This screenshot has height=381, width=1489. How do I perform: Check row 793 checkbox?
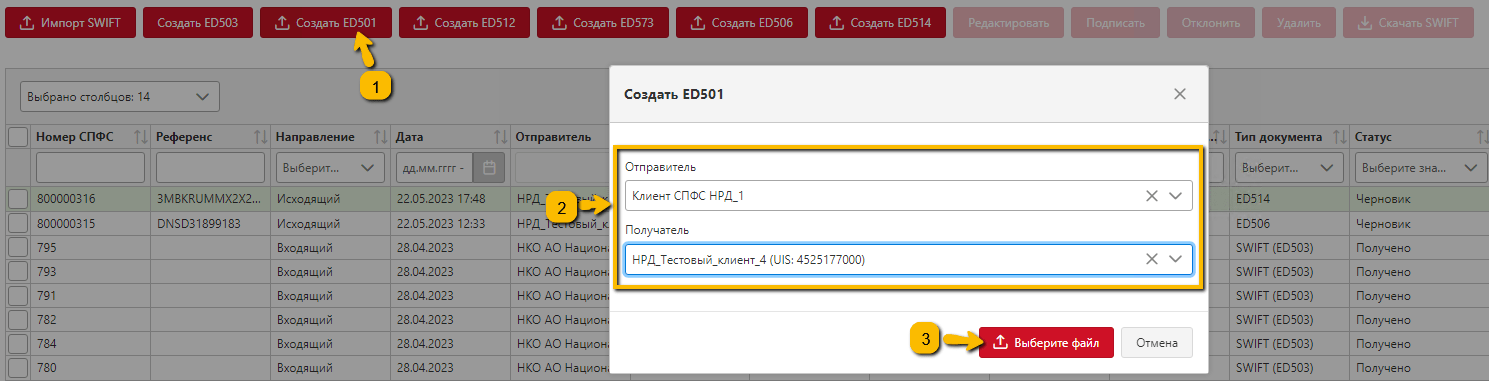click(18, 271)
